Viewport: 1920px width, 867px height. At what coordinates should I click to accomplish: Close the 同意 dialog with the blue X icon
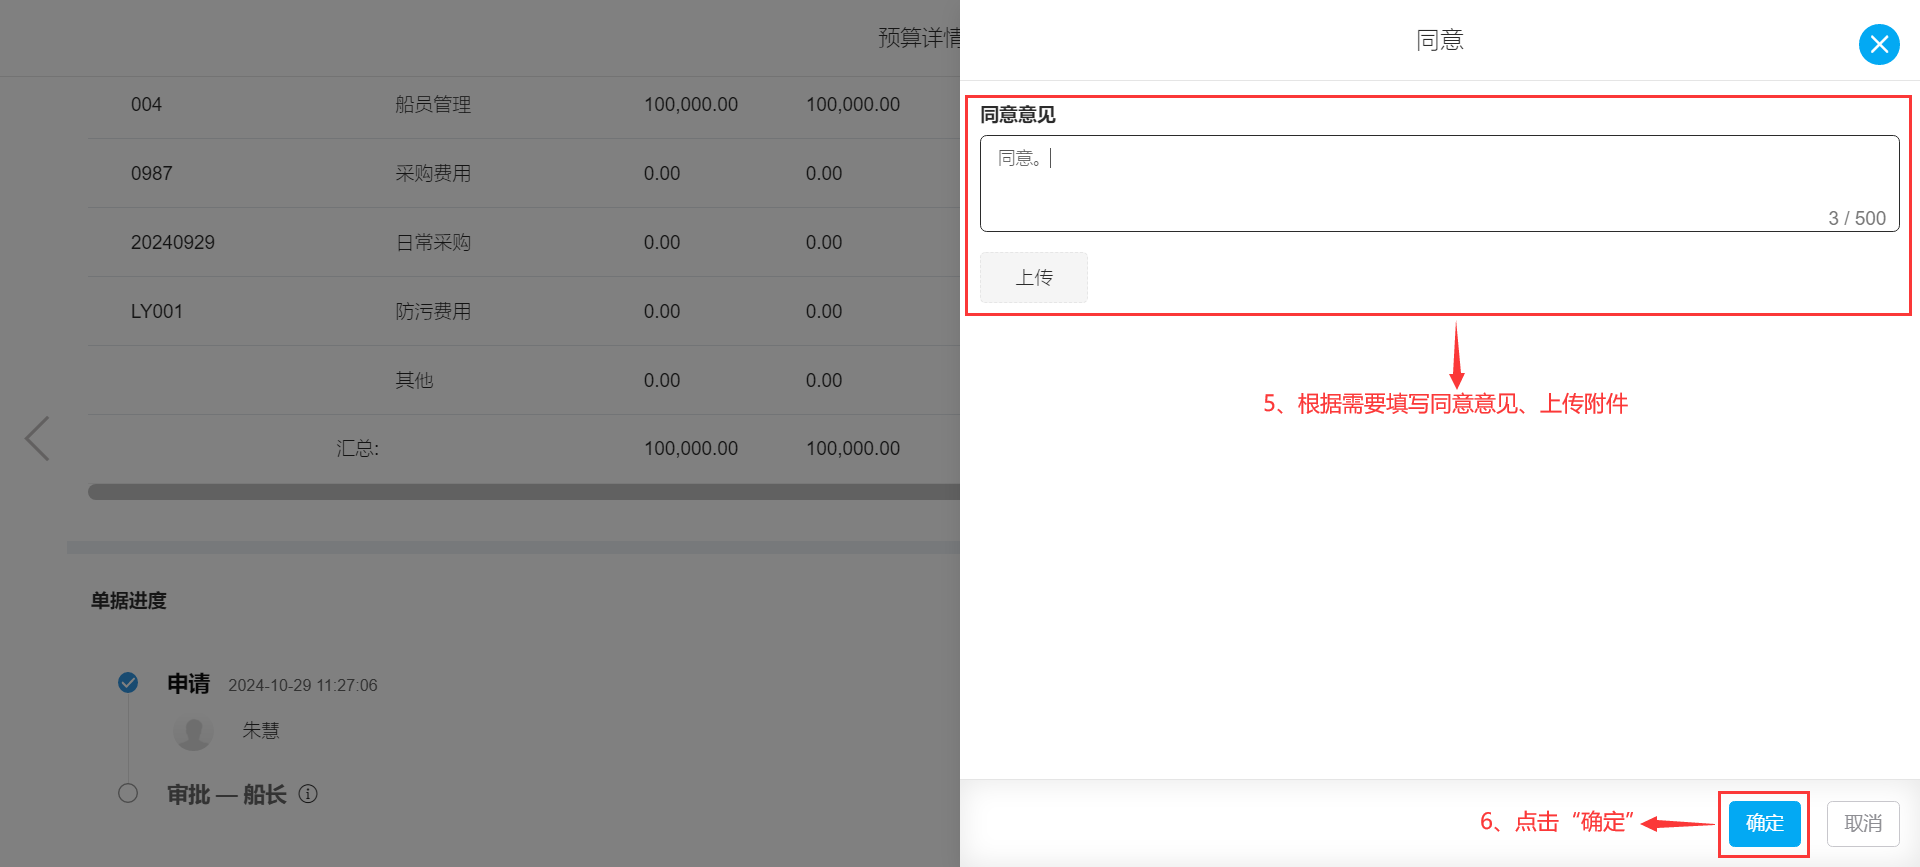pyautogui.click(x=1879, y=44)
